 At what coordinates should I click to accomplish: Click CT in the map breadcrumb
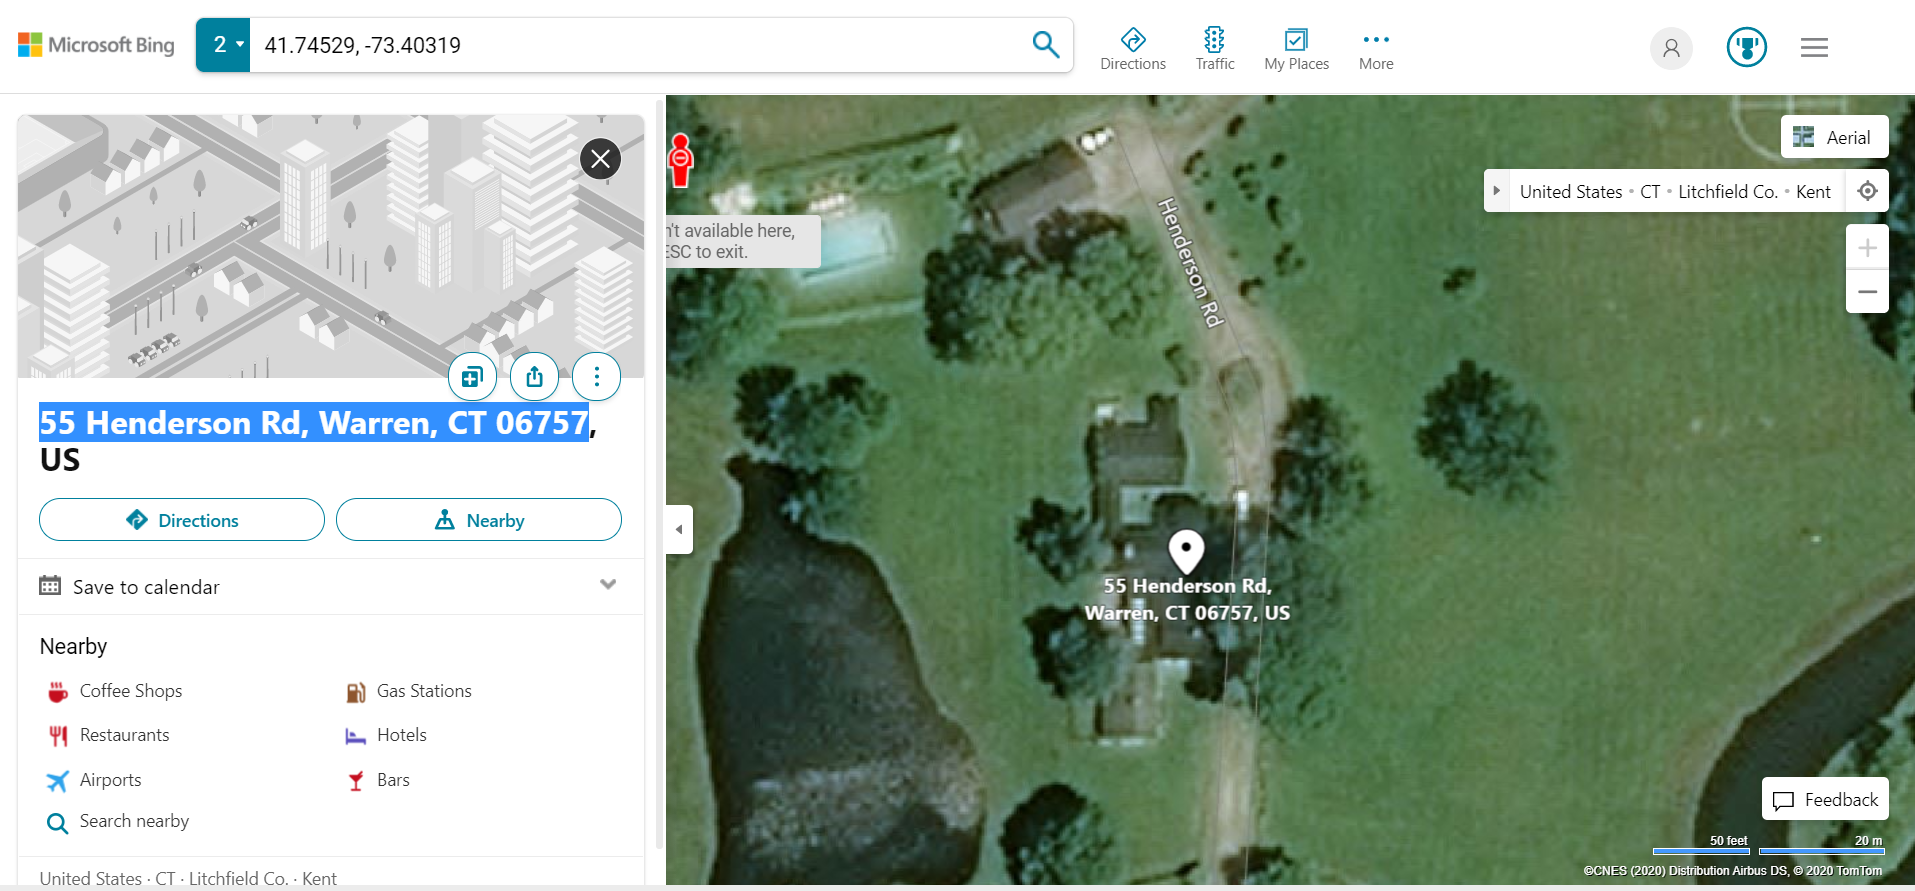pyautogui.click(x=1650, y=192)
